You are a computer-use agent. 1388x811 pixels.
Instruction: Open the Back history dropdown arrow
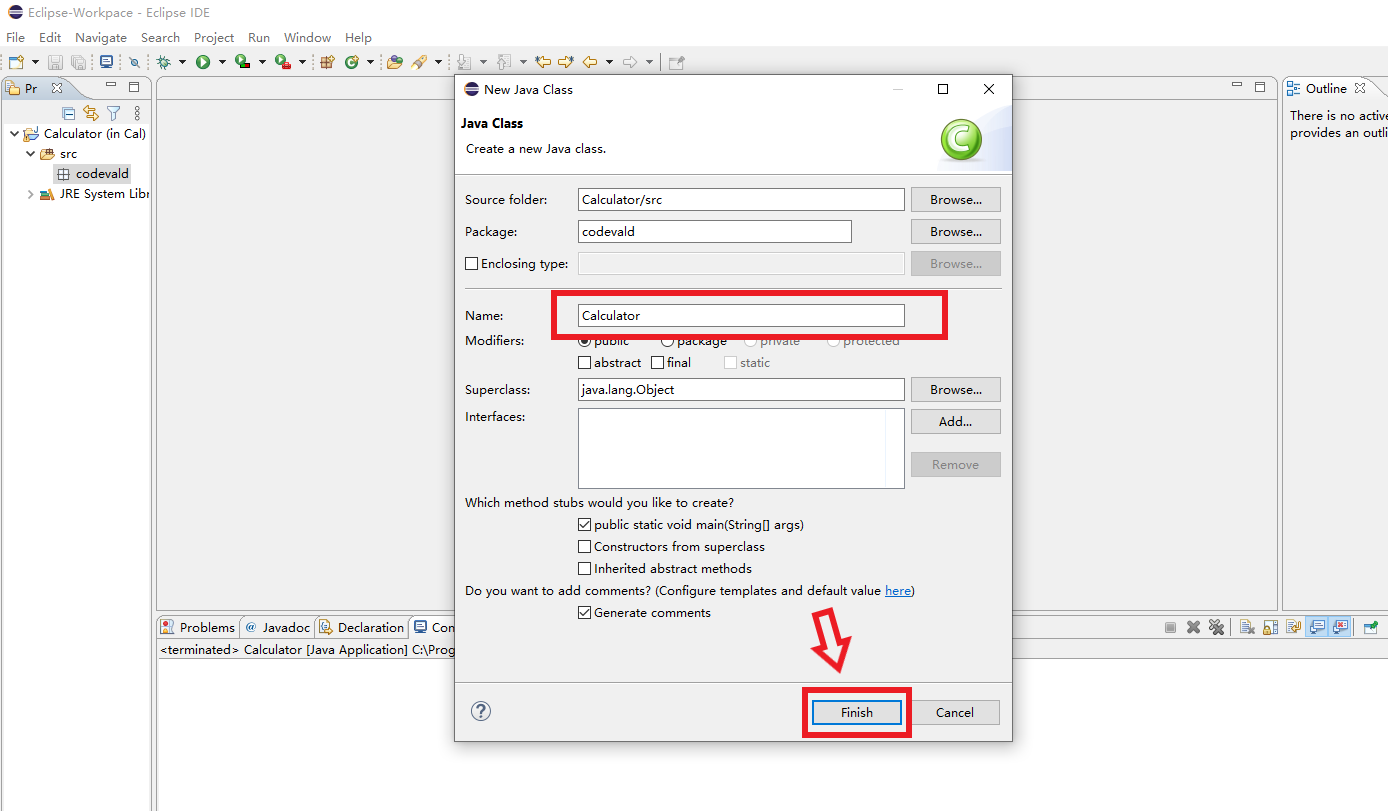(x=609, y=62)
